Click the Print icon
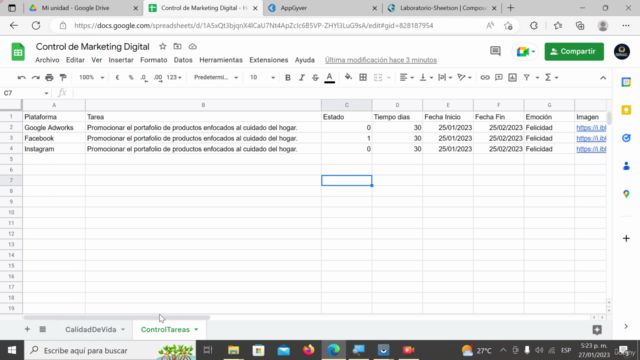The width and height of the screenshot is (640, 360). click(x=49, y=78)
